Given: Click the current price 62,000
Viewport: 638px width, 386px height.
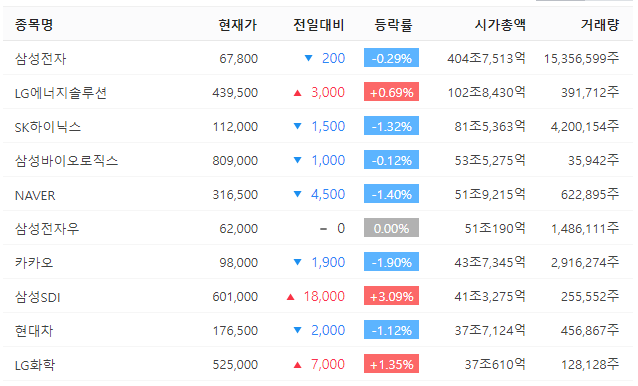Looking at the screenshot, I should (x=238, y=229).
